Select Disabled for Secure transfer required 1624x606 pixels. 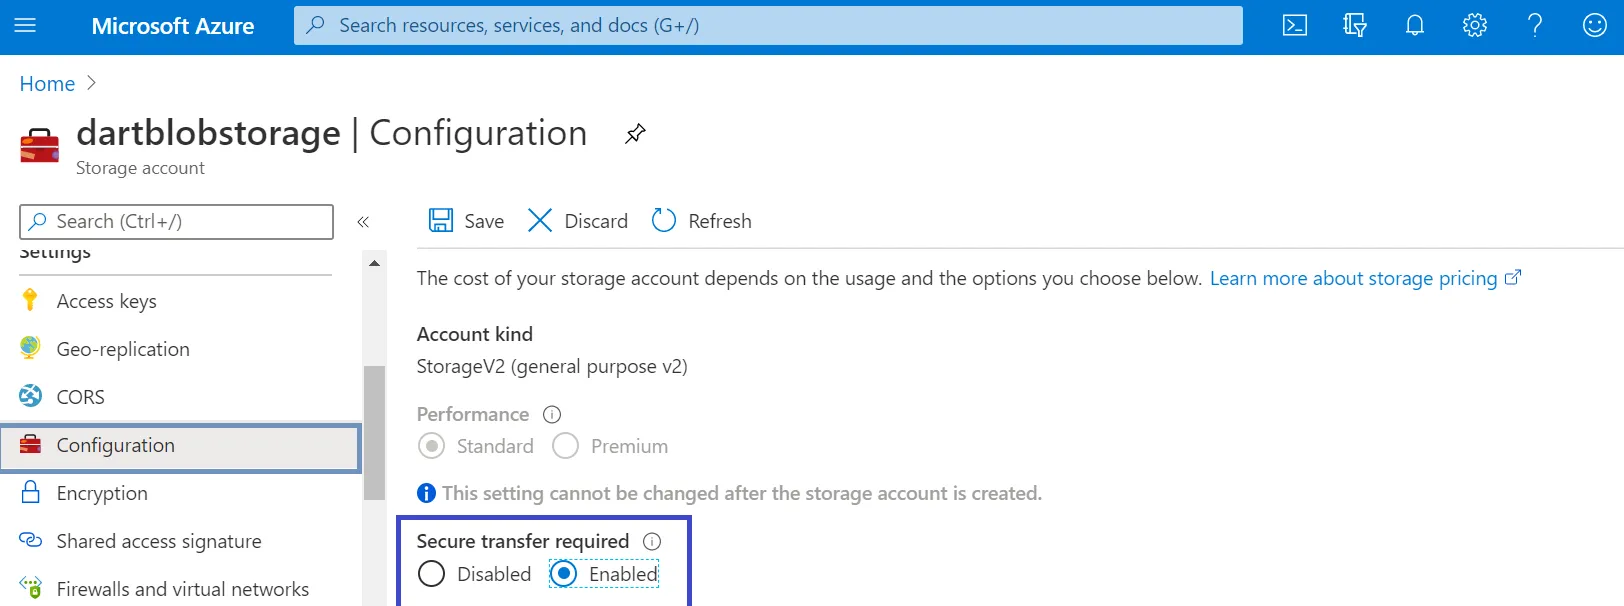pos(432,574)
